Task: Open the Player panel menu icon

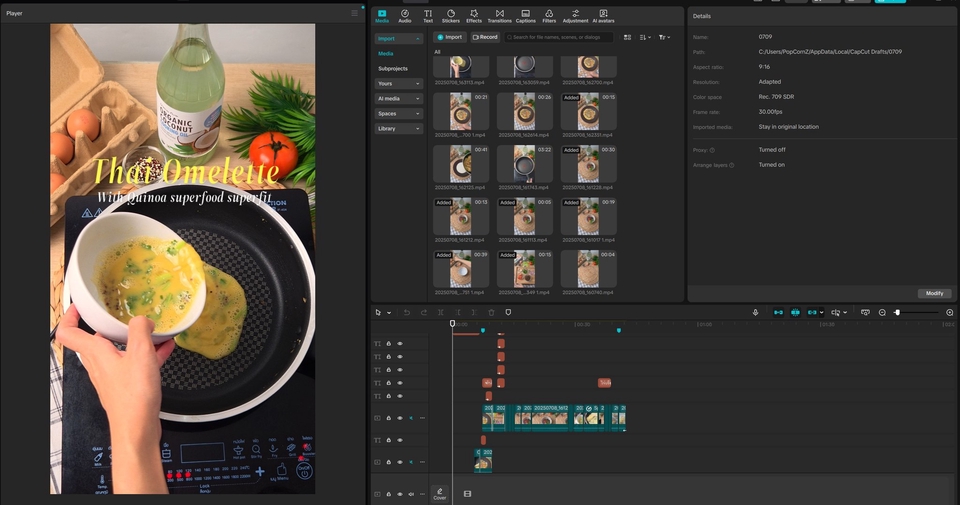Action: click(x=354, y=13)
